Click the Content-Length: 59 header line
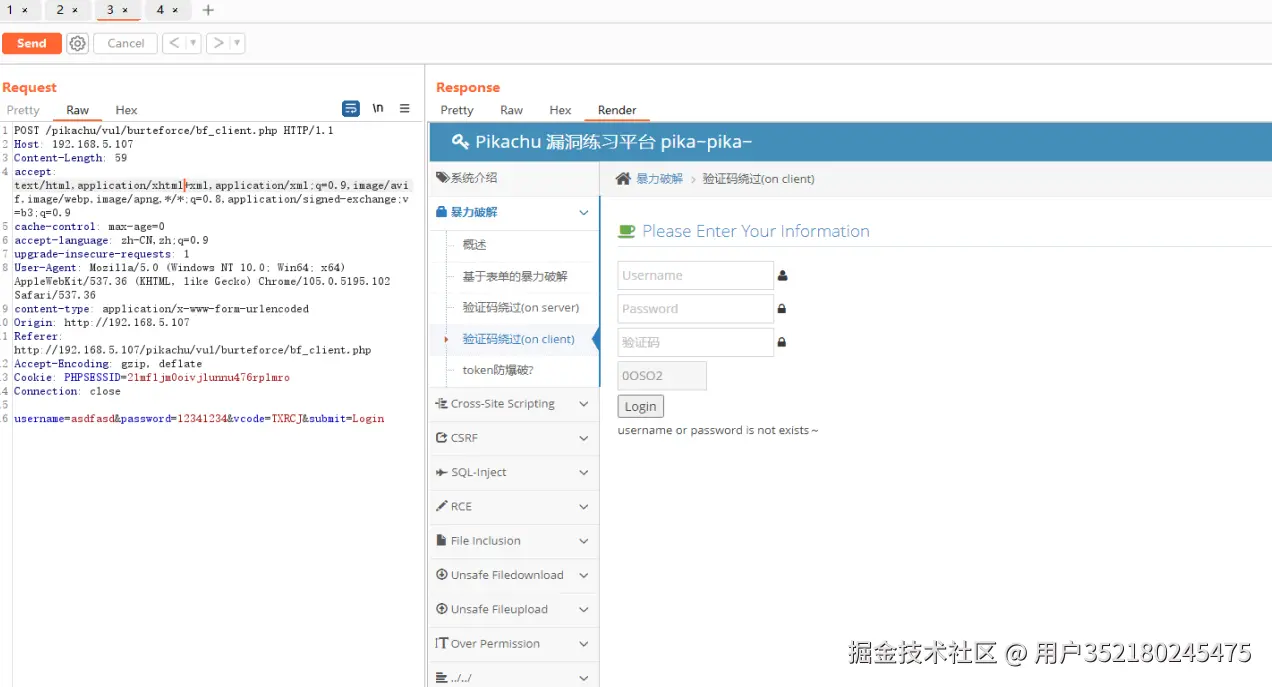 tap(71, 158)
